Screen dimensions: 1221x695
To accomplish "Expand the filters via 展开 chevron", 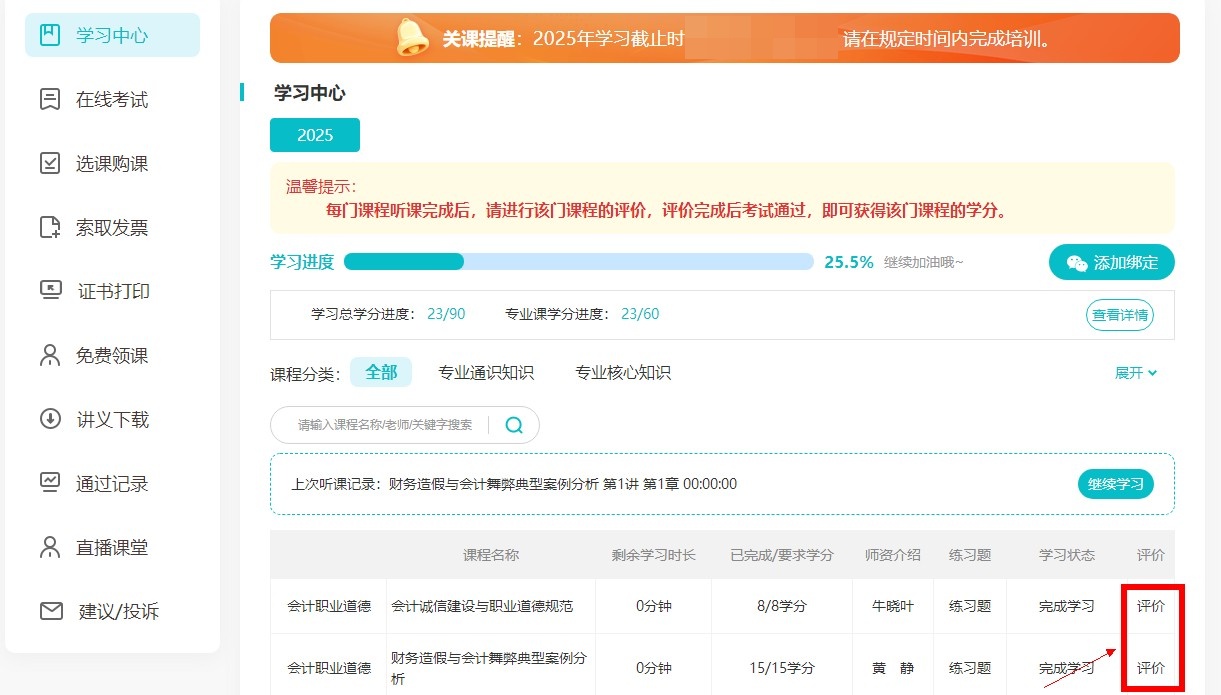I will click(1136, 371).
